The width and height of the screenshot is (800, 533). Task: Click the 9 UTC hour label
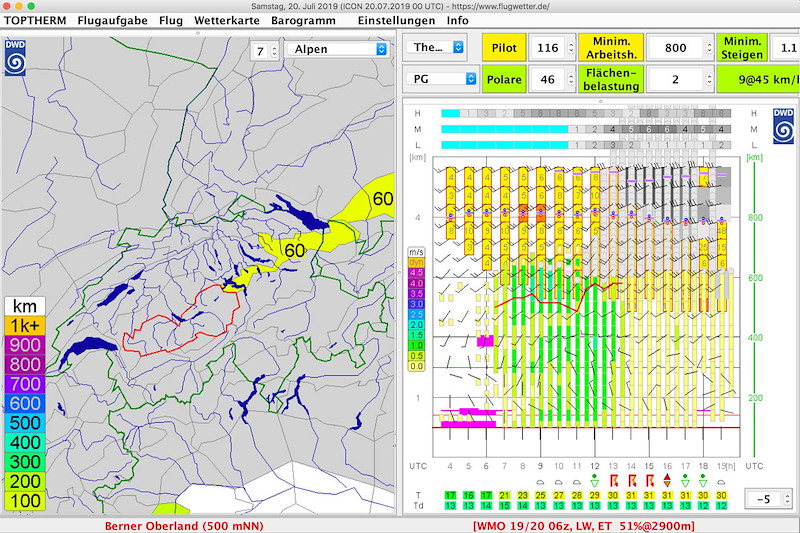(540, 466)
